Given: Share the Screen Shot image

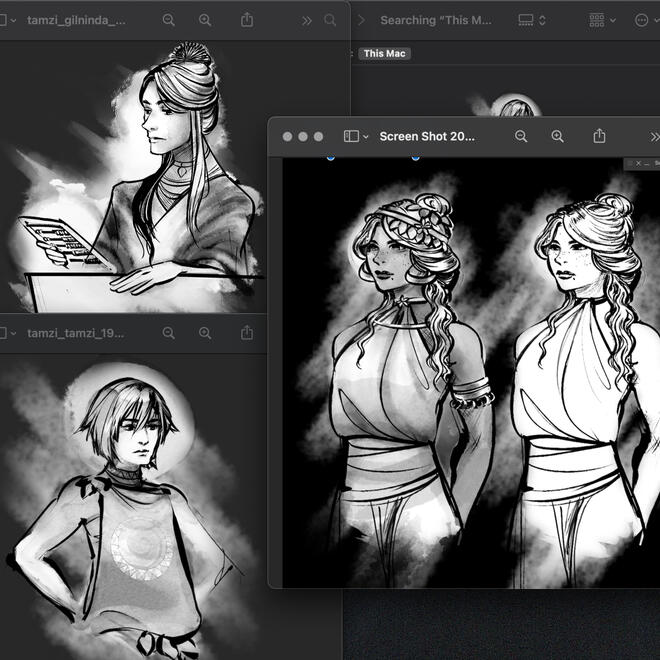Looking at the screenshot, I should [600, 136].
